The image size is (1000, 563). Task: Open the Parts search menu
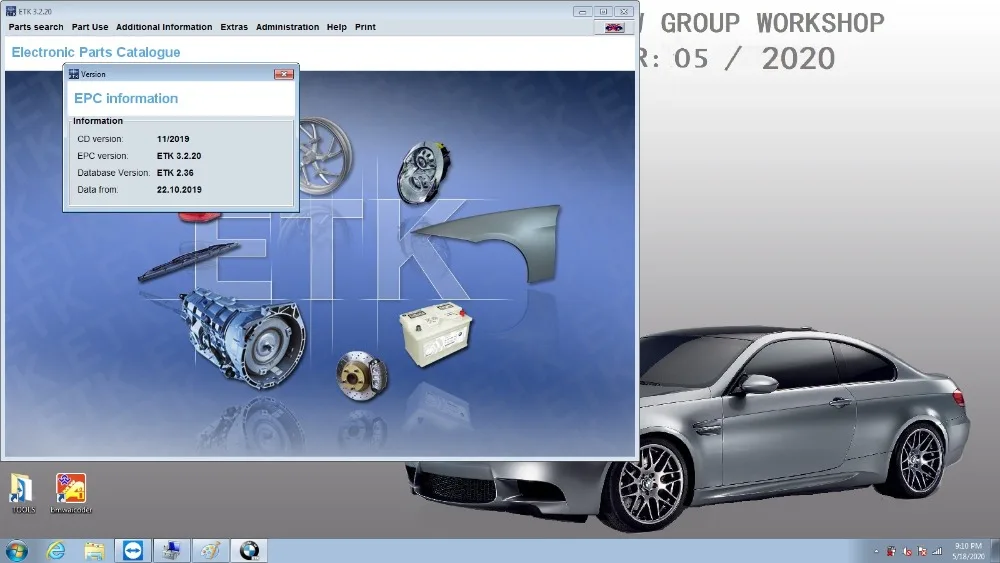(36, 27)
